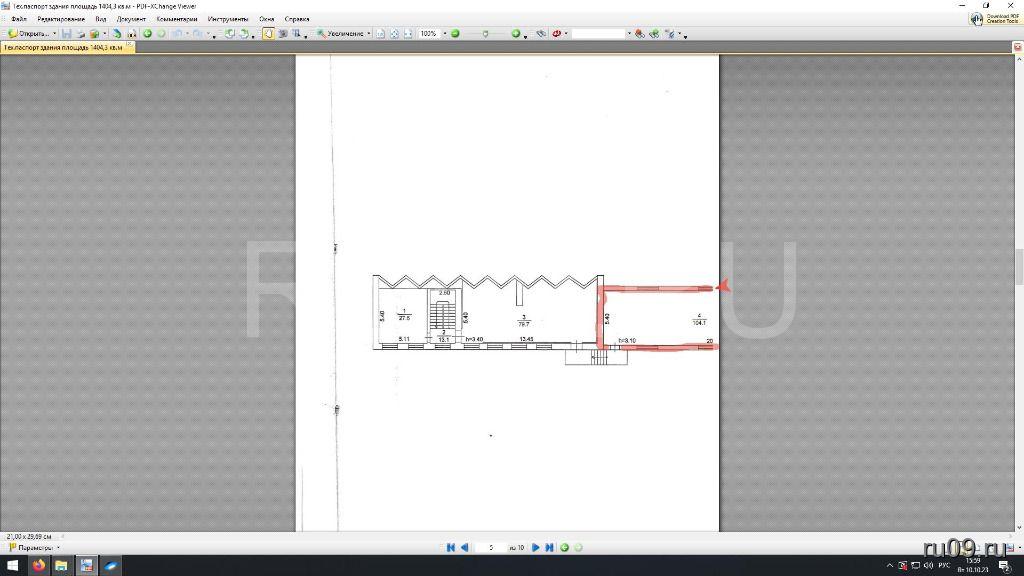Select the Hand tool in the toolbar
Viewport: 1024px width, 576px height.
pyautogui.click(x=268, y=33)
